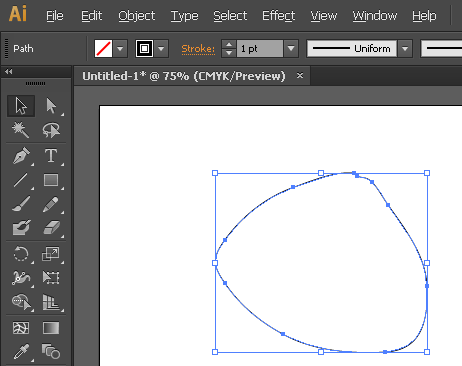The height and width of the screenshot is (366, 462).
Task: Select the Type tool
Action: (x=51, y=156)
